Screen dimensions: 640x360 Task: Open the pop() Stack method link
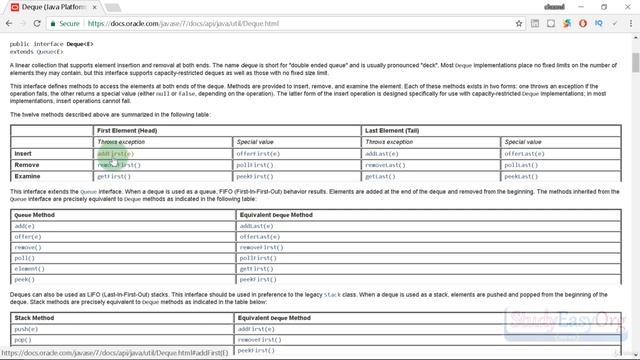[x=23, y=340]
